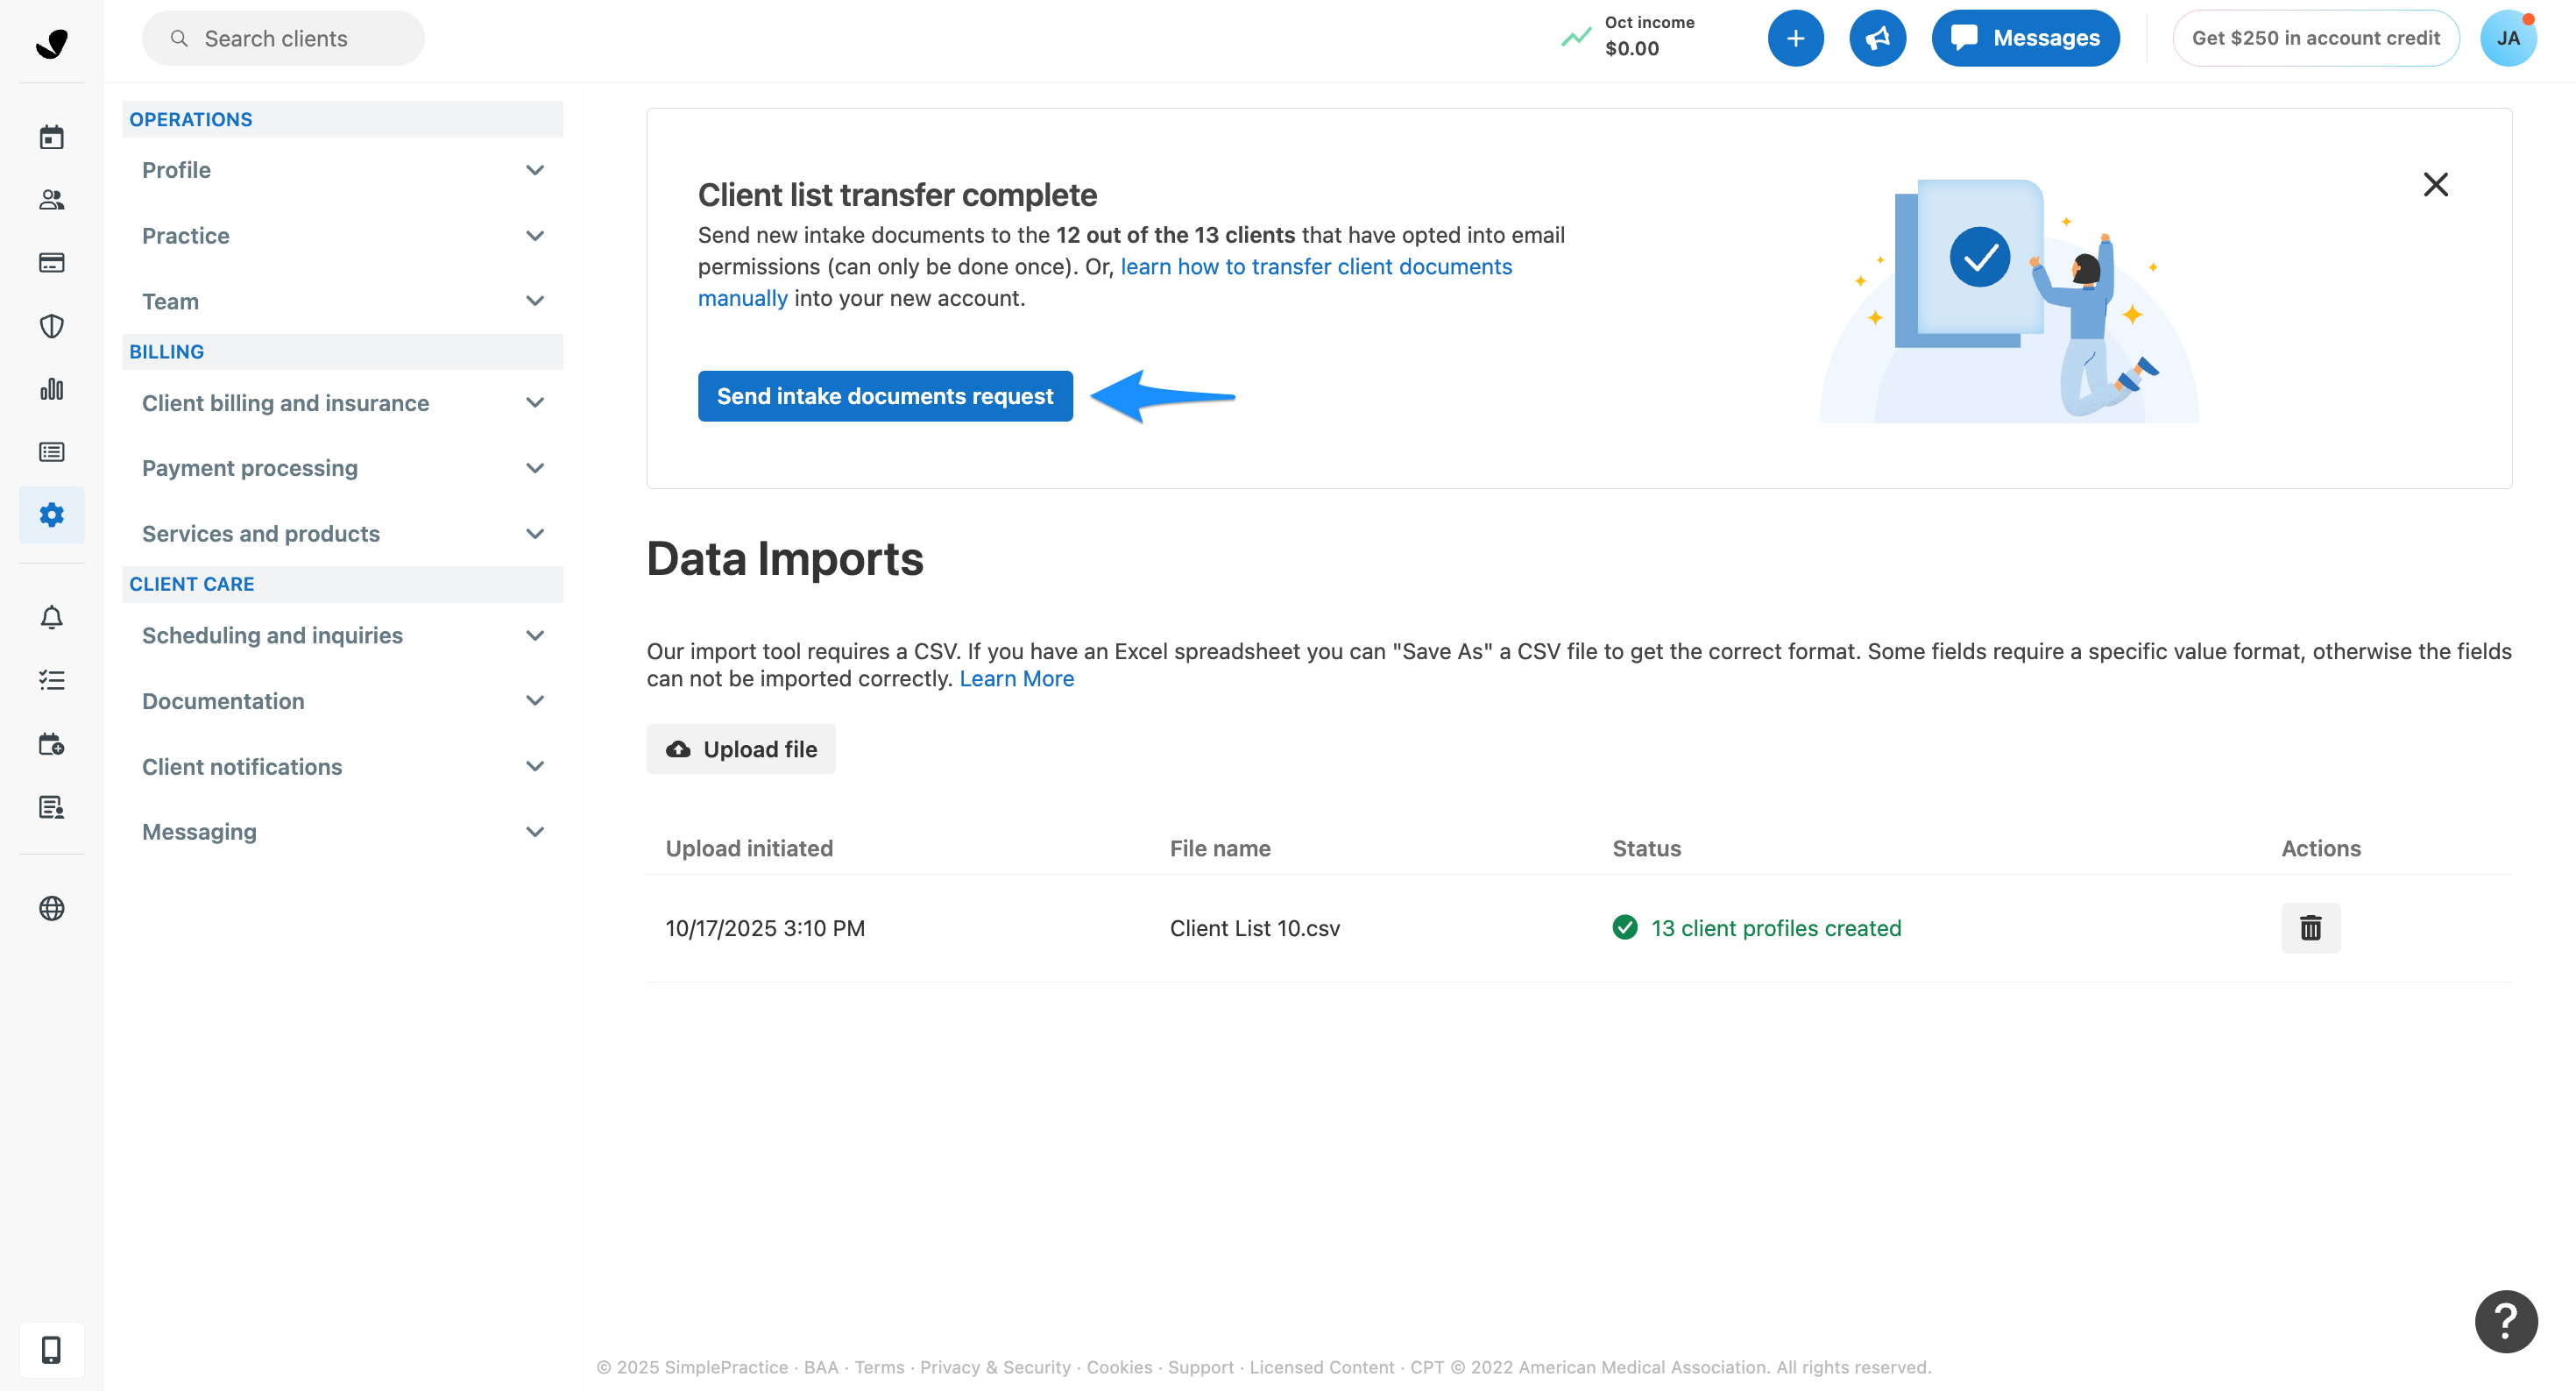Open the appointment requests calendar-plus icon
Screen dimensions: 2576x1391
tap(51, 744)
